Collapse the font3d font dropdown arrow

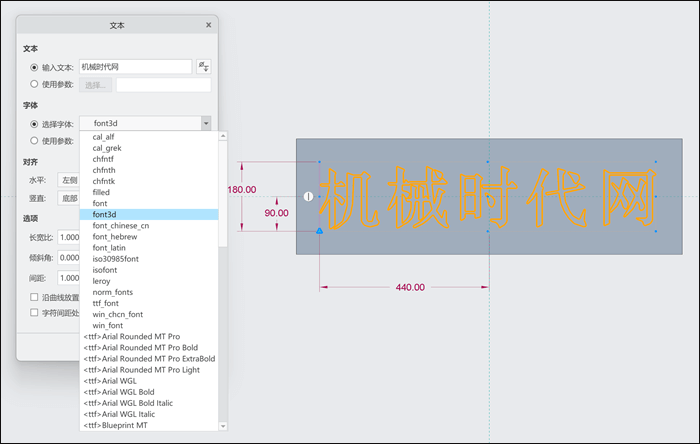pyautogui.click(x=206, y=123)
